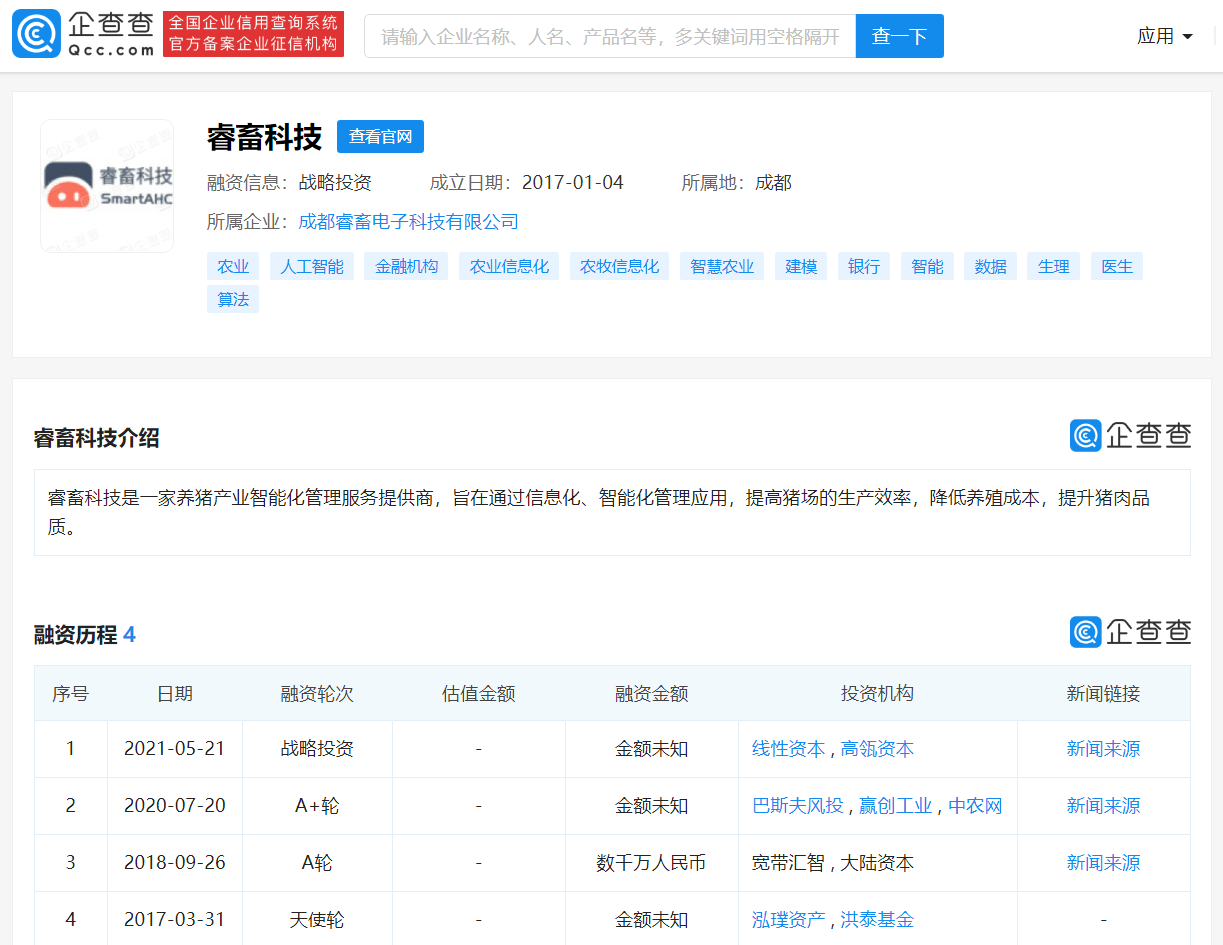1223x945 pixels.
Task: Select the 医生 tag
Action: point(1117,267)
